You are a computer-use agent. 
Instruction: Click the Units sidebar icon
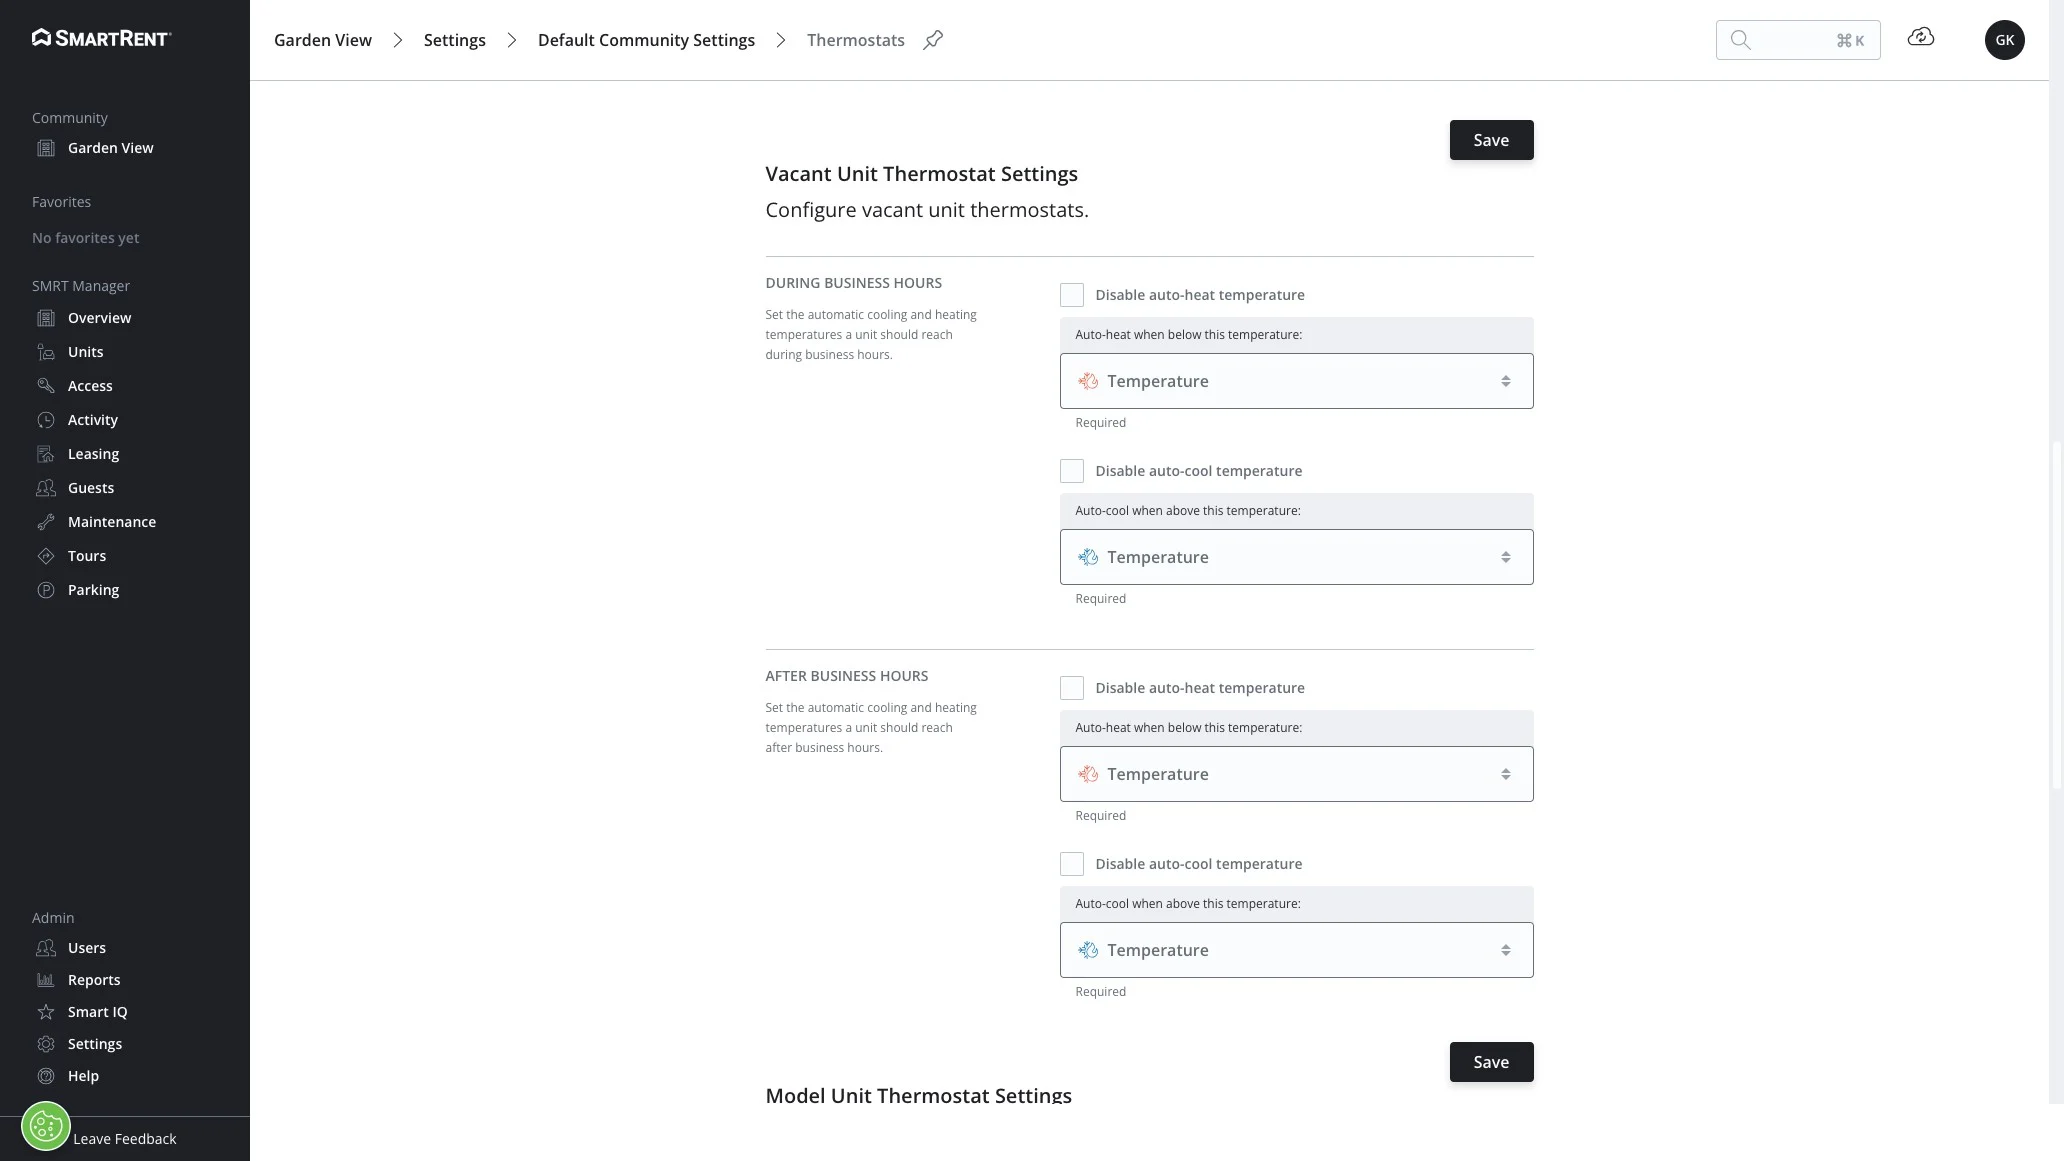click(46, 352)
